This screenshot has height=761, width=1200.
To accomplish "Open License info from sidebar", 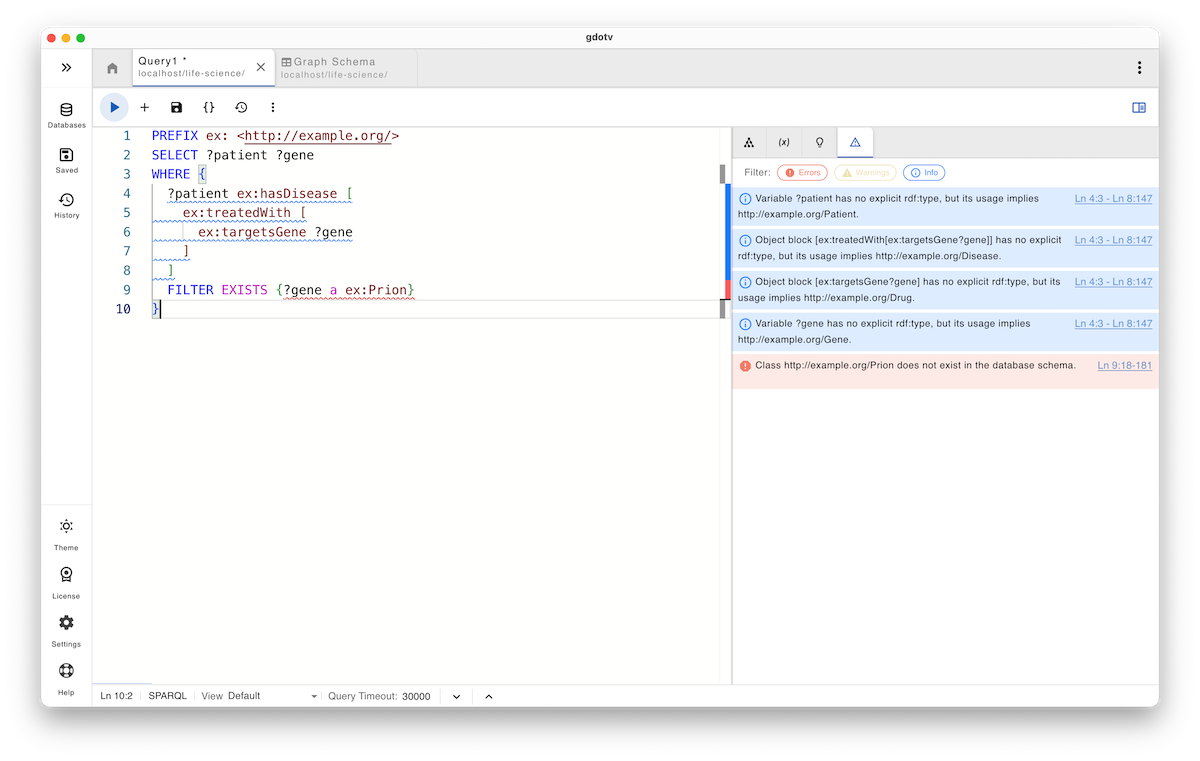I will 65,580.
